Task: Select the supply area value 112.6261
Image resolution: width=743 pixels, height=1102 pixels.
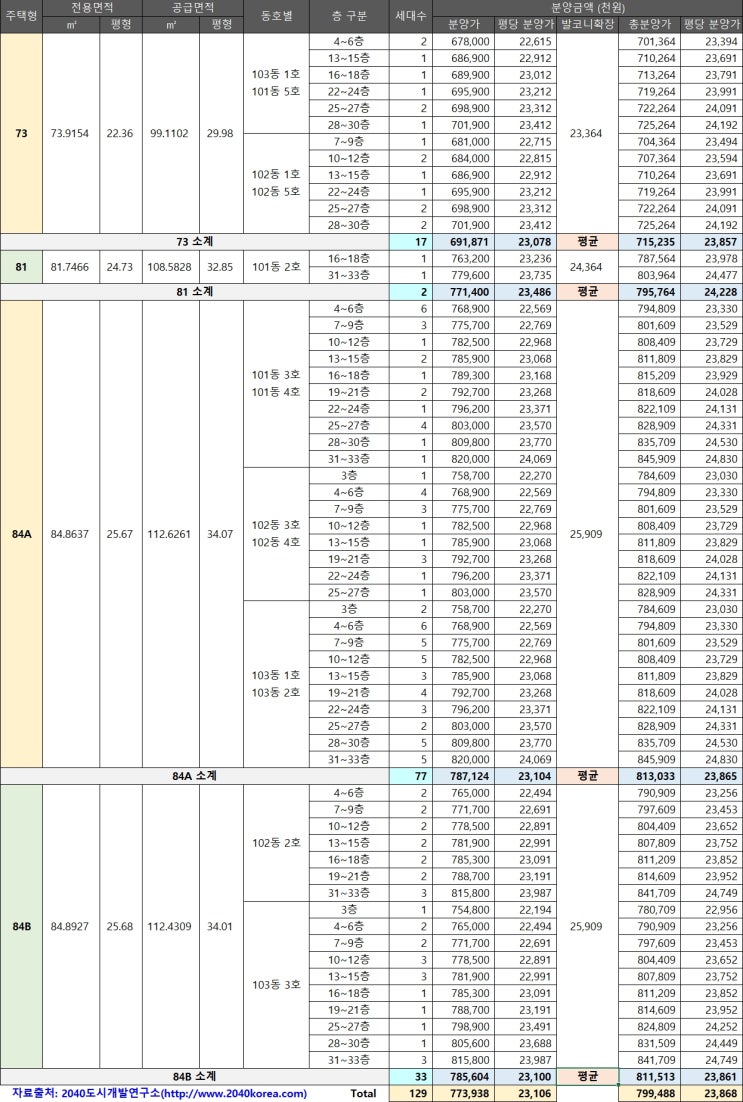Action: pos(169,534)
